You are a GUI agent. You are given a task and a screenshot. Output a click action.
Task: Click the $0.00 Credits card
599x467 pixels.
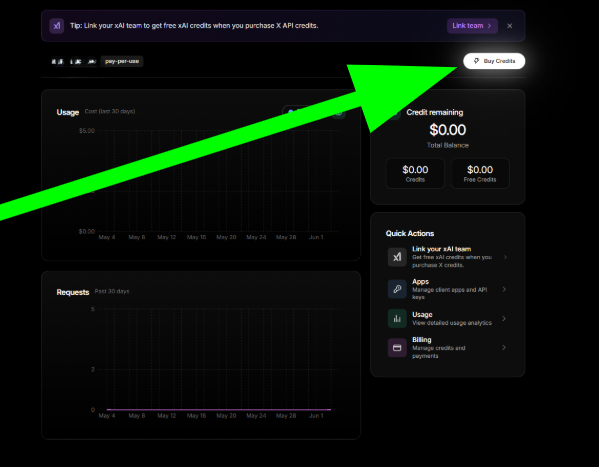[x=415, y=174]
